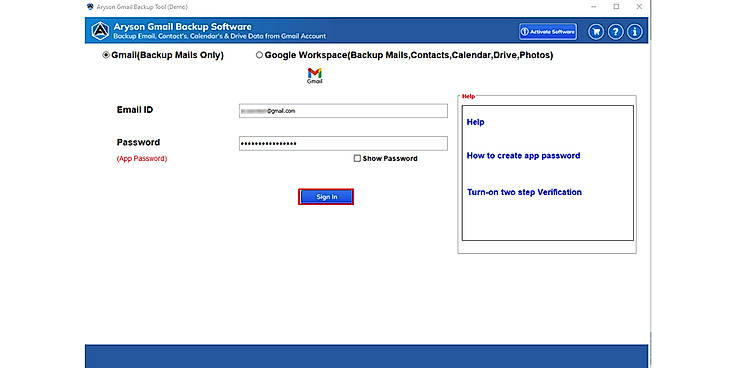736x368 pixels.
Task: Click the title bar application icon
Action: (x=91, y=7)
